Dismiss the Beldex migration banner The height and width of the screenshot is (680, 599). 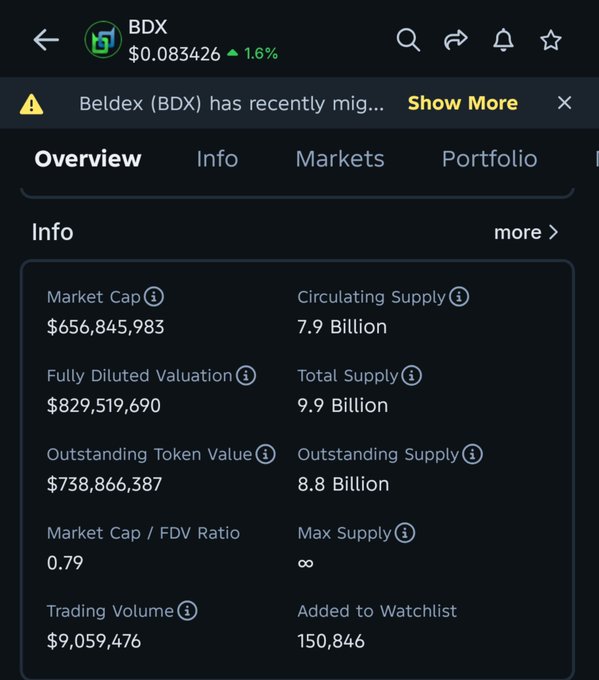click(x=564, y=103)
